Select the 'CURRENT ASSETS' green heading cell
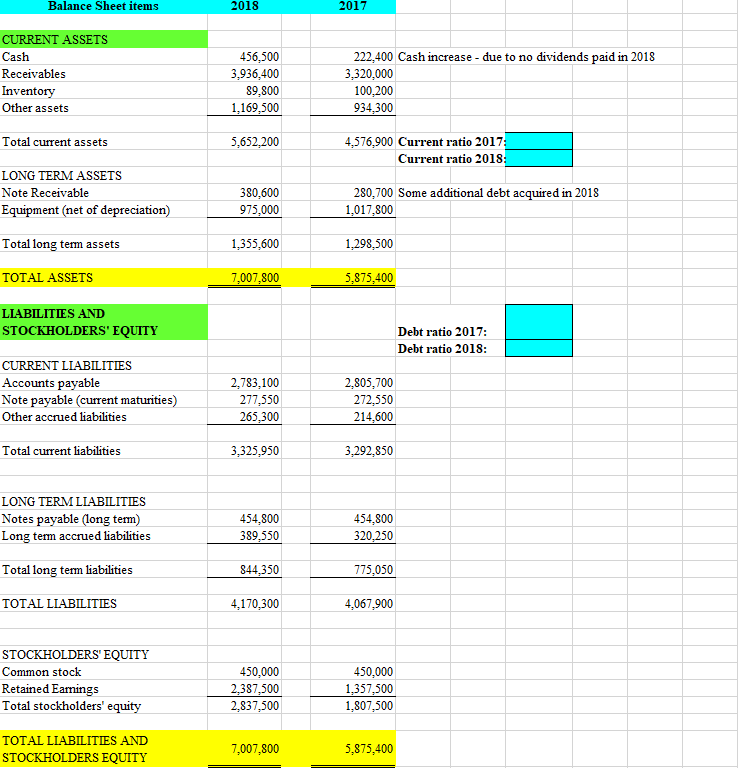 coord(104,39)
